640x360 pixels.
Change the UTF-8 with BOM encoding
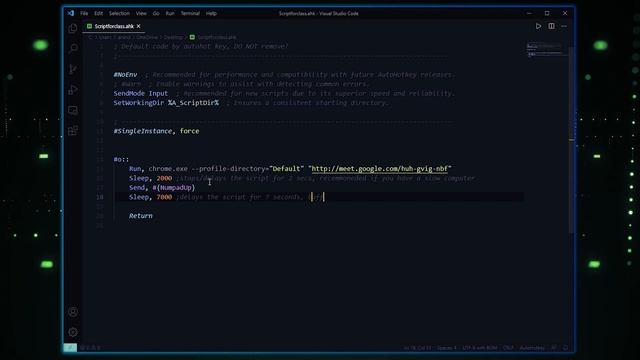(480, 348)
